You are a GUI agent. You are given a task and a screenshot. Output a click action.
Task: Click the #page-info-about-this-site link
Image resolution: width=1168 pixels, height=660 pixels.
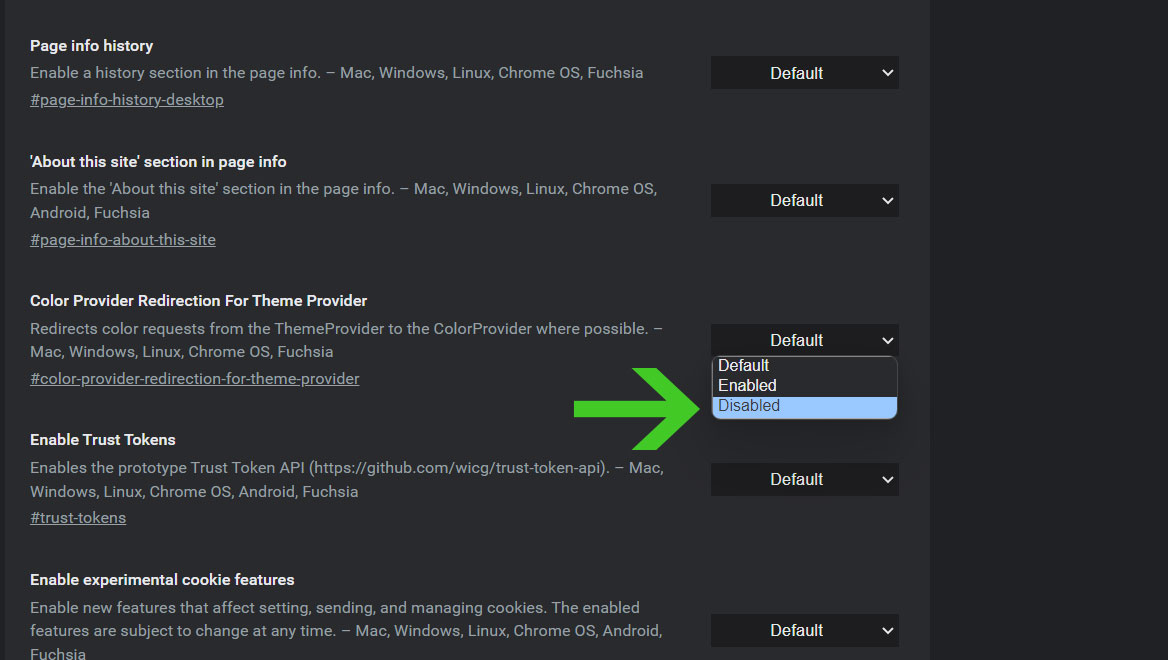(x=123, y=240)
